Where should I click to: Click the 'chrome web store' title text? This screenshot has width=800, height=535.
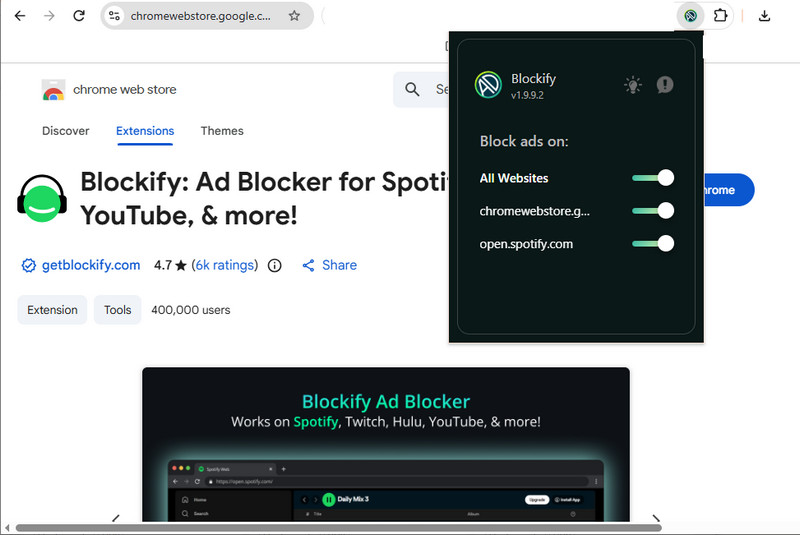124,90
